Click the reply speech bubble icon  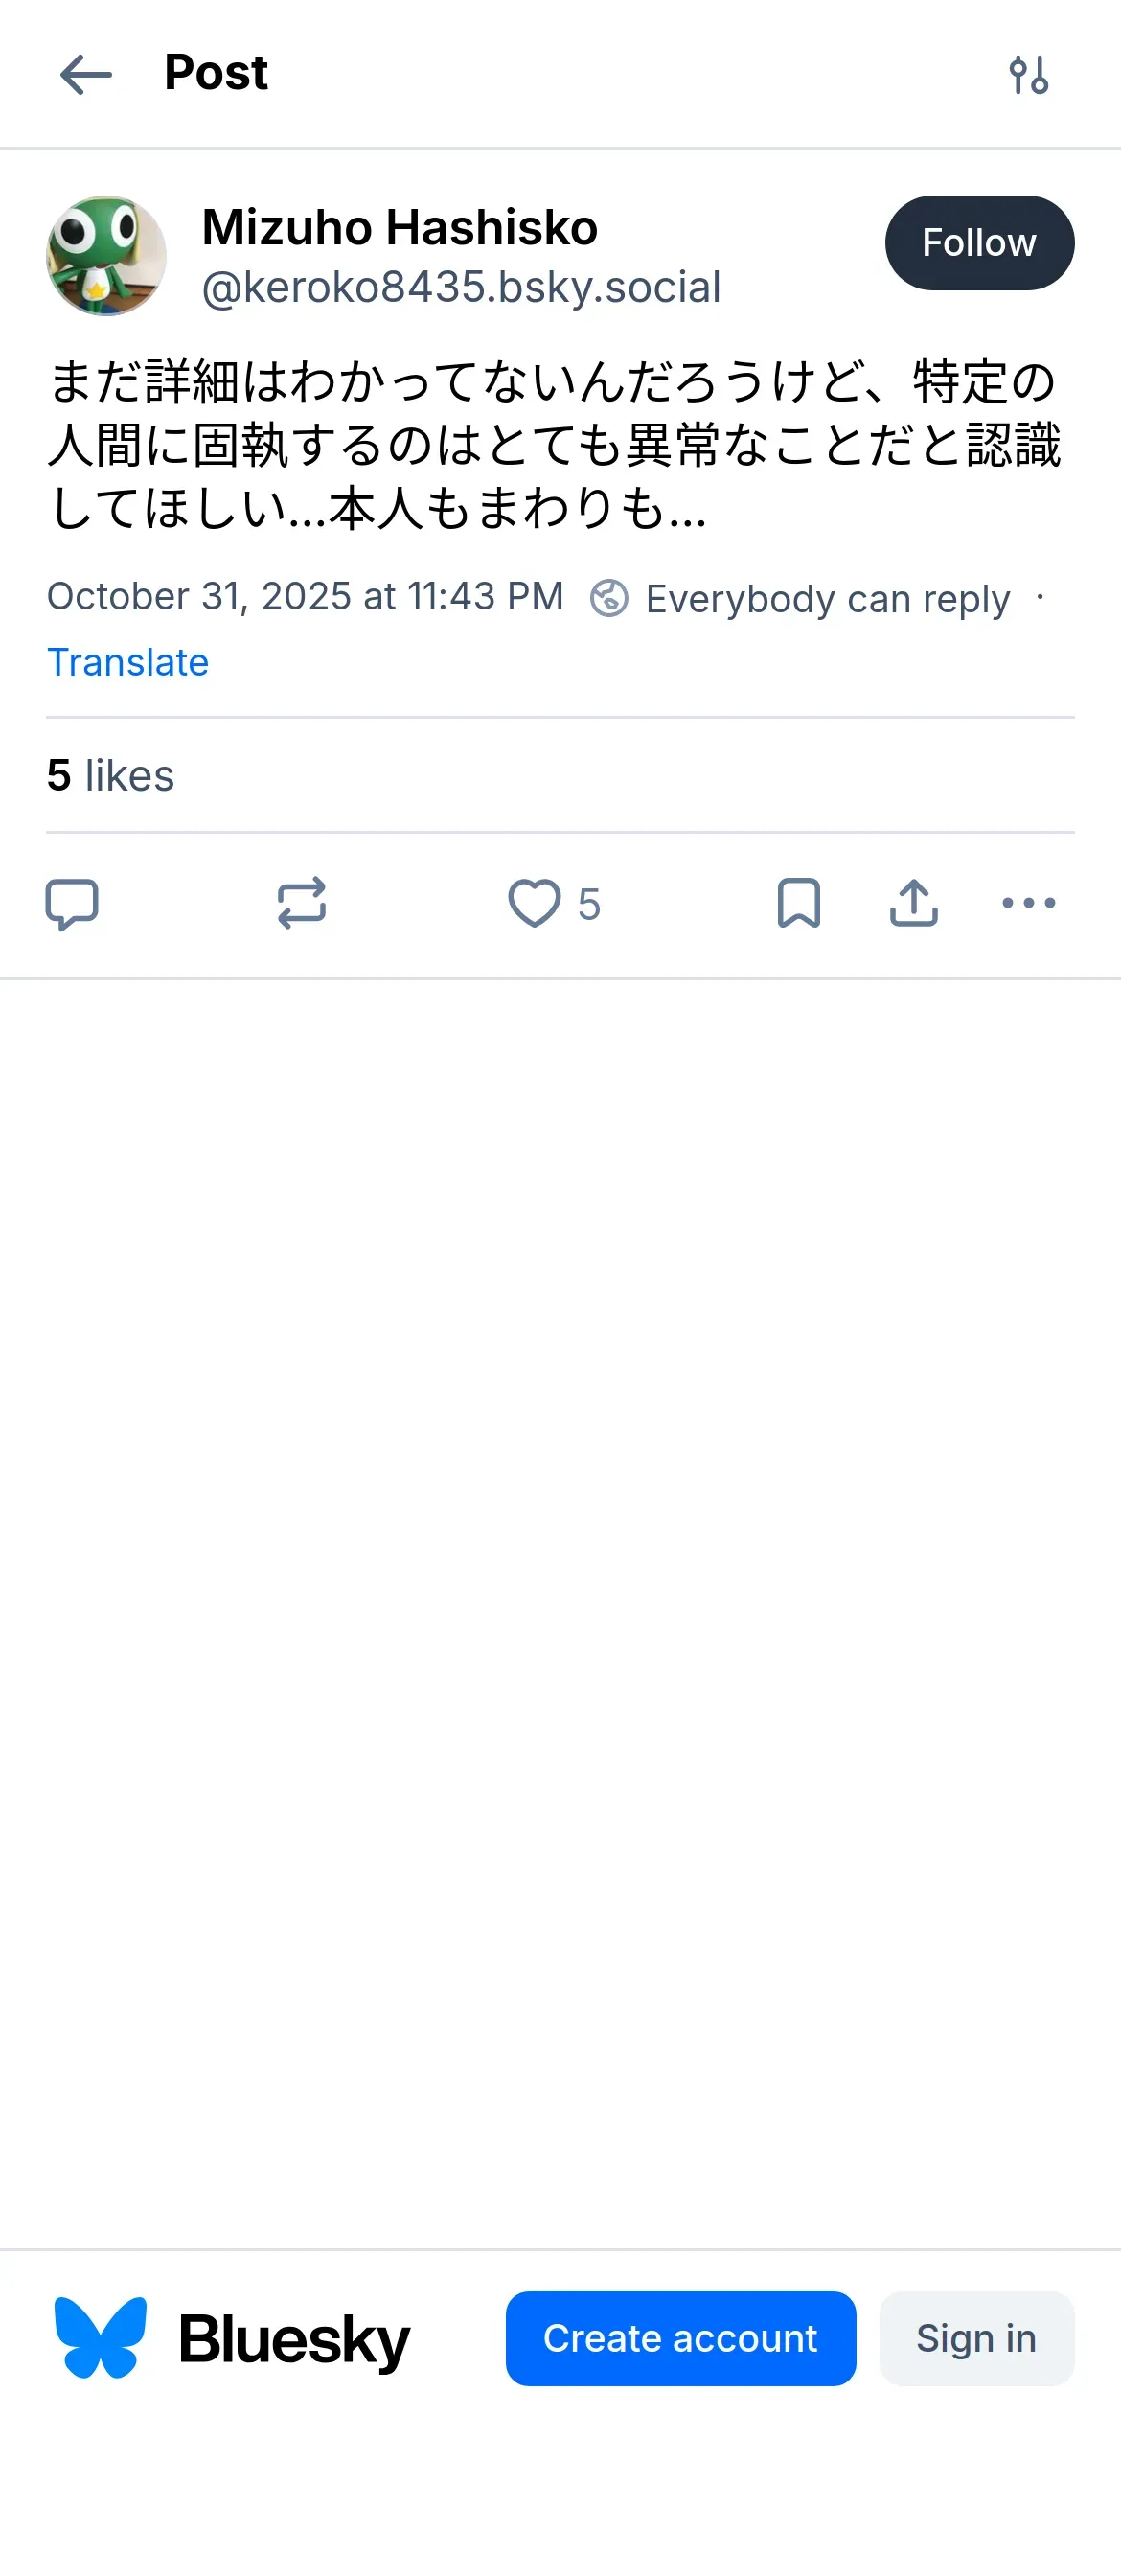(x=72, y=904)
